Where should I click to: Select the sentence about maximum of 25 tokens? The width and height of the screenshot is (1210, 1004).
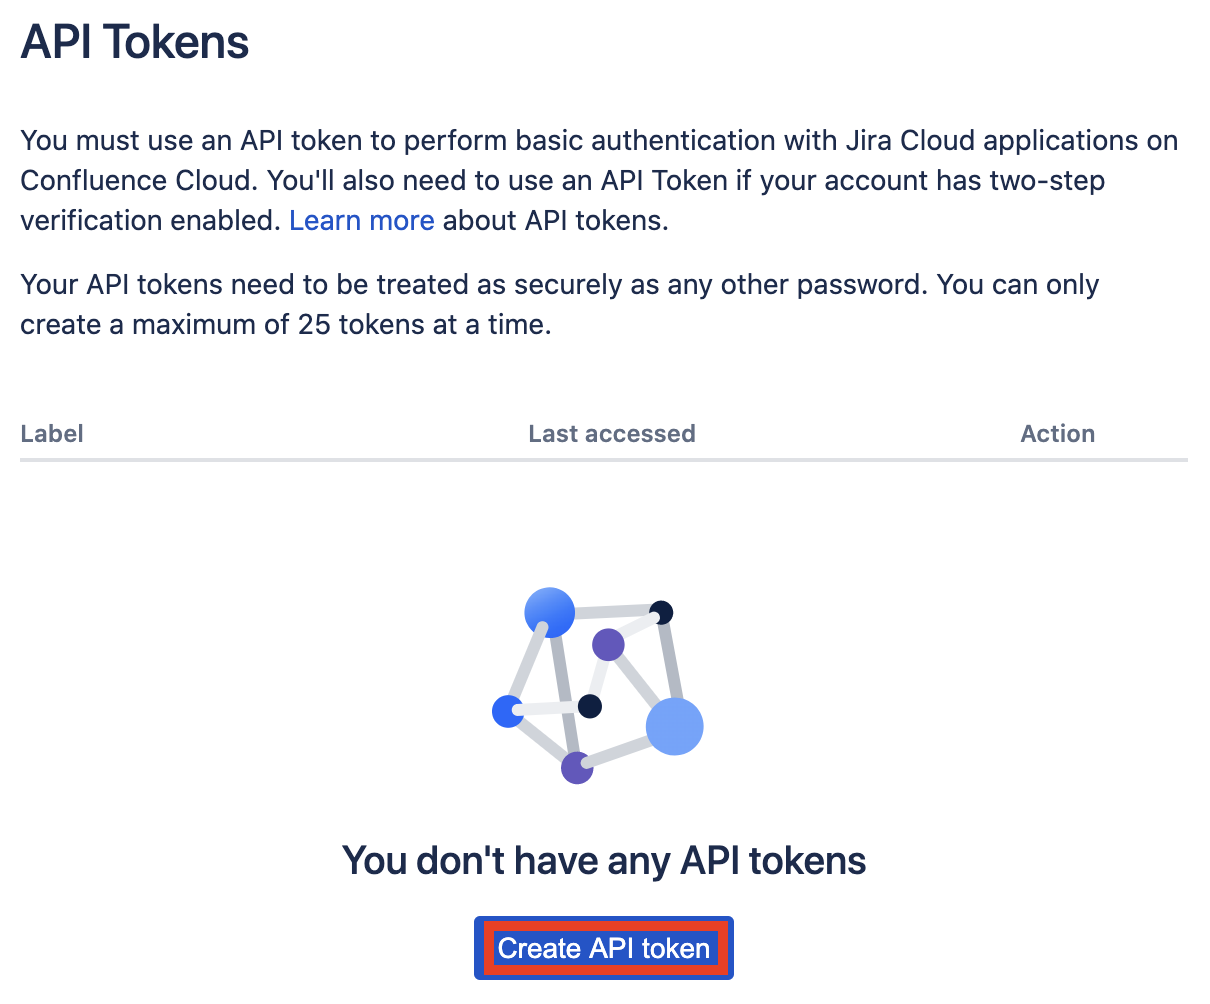coord(560,304)
